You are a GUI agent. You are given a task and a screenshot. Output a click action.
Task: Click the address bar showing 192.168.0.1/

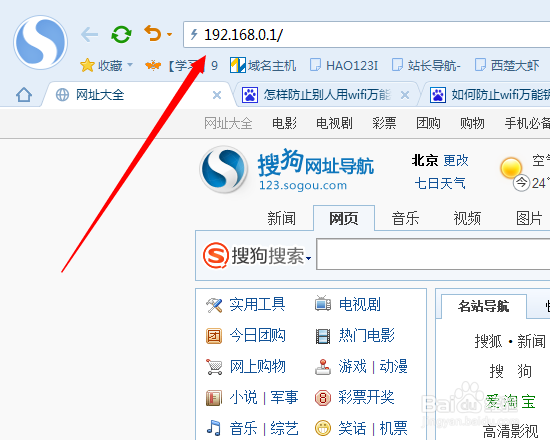point(367,34)
